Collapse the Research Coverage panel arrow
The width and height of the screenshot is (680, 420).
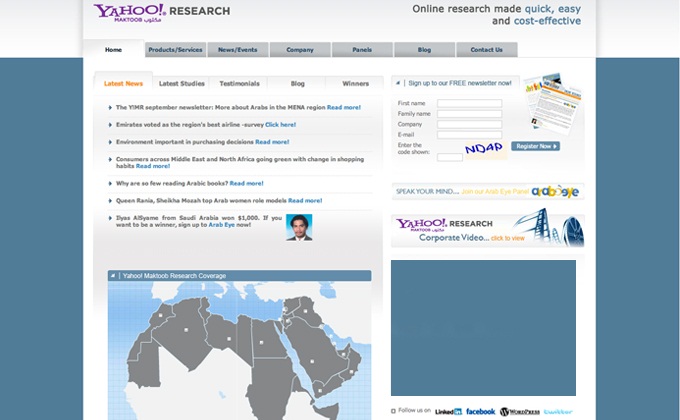(113, 276)
